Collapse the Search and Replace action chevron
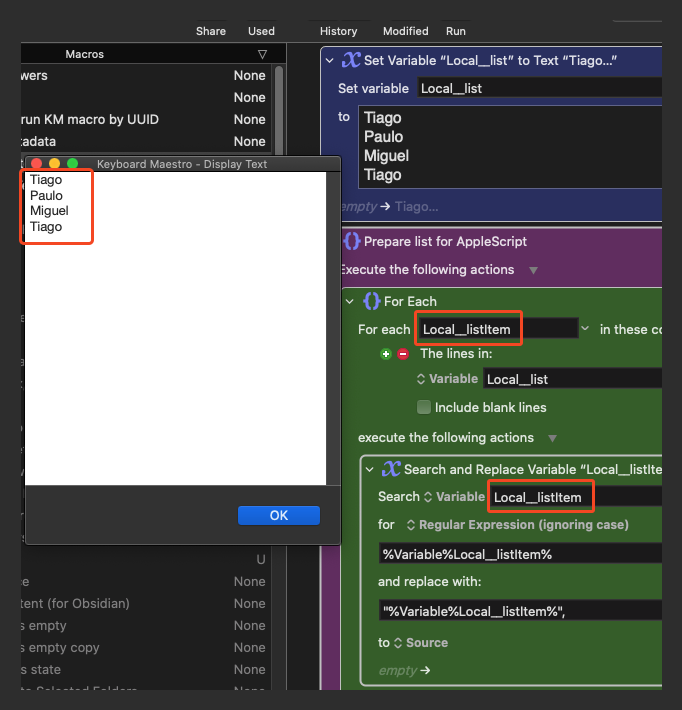This screenshot has height=710, width=682. click(x=370, y=470)
